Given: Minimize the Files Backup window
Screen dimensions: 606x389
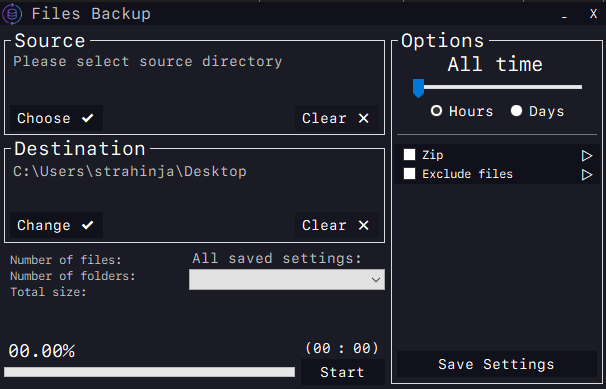Looking at the screenshot, I should 564,15.
